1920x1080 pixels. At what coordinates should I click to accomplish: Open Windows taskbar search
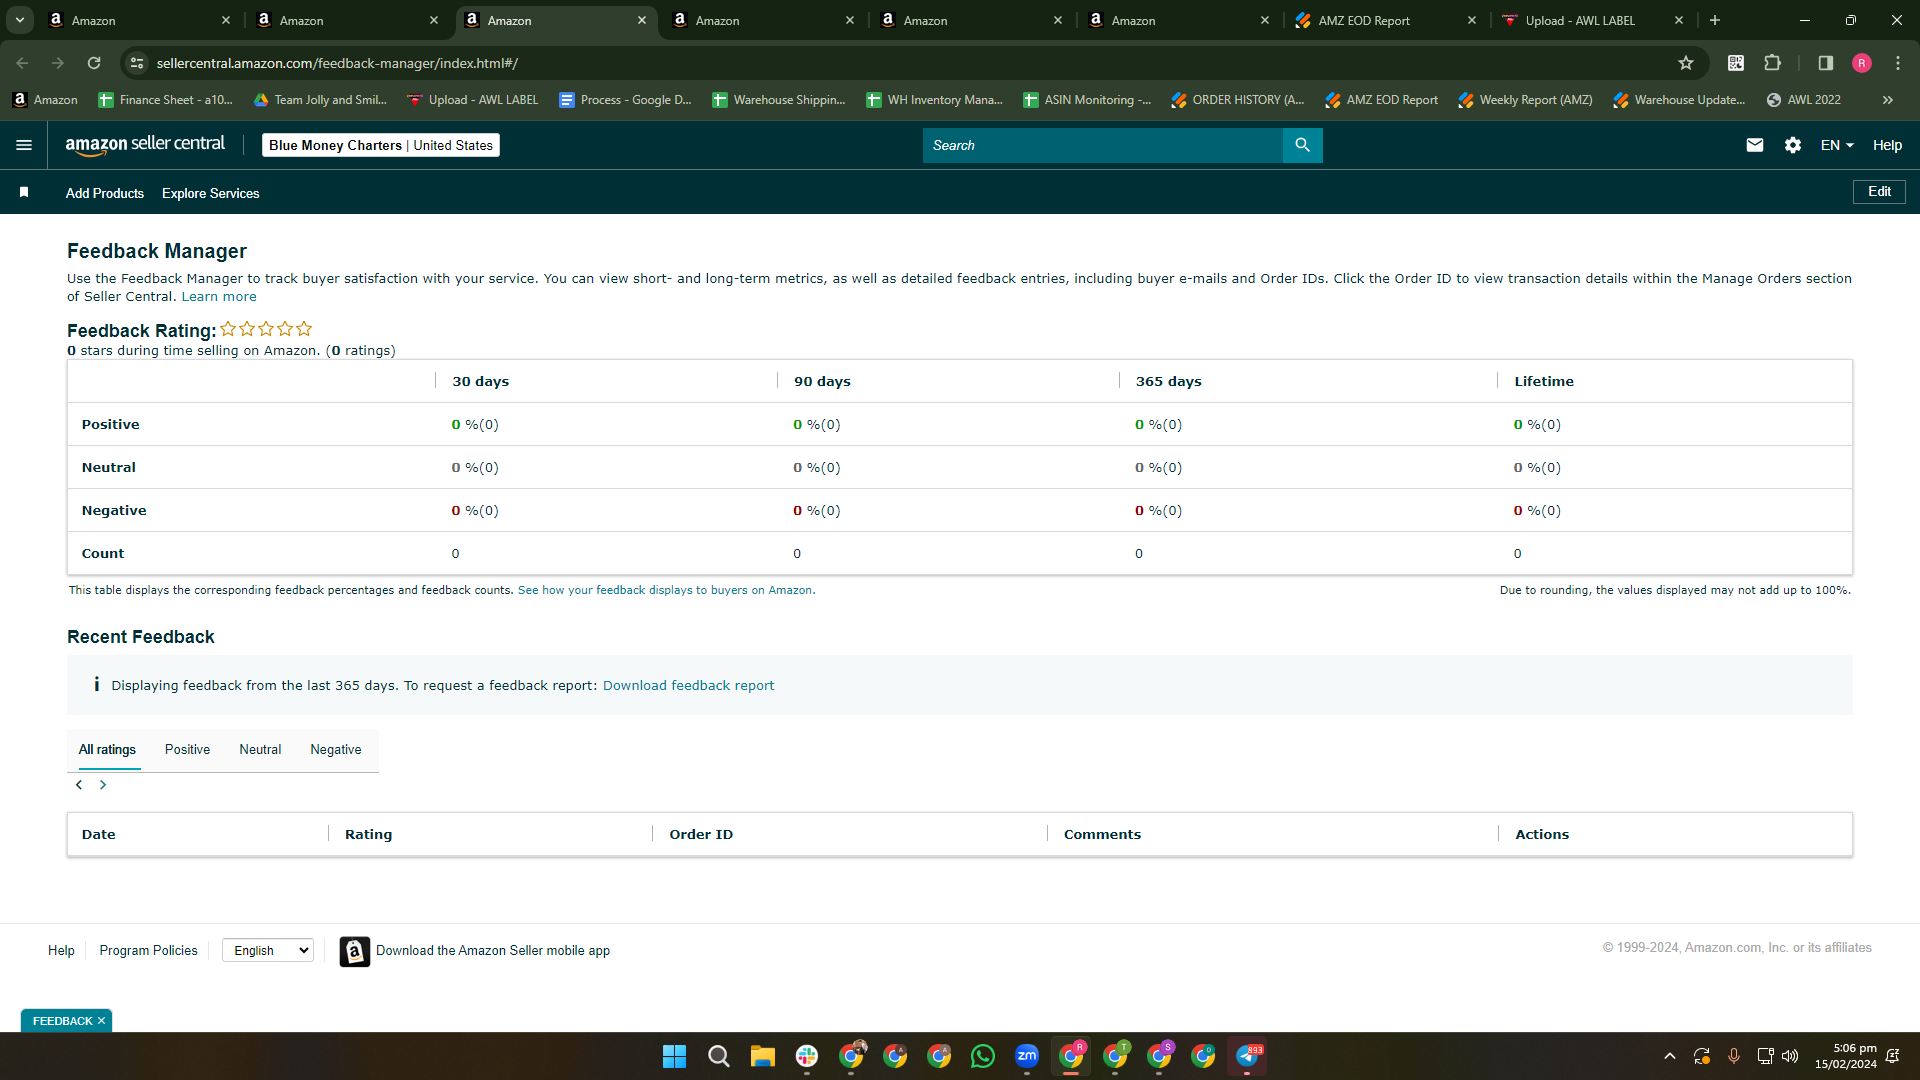point(719,1056)
